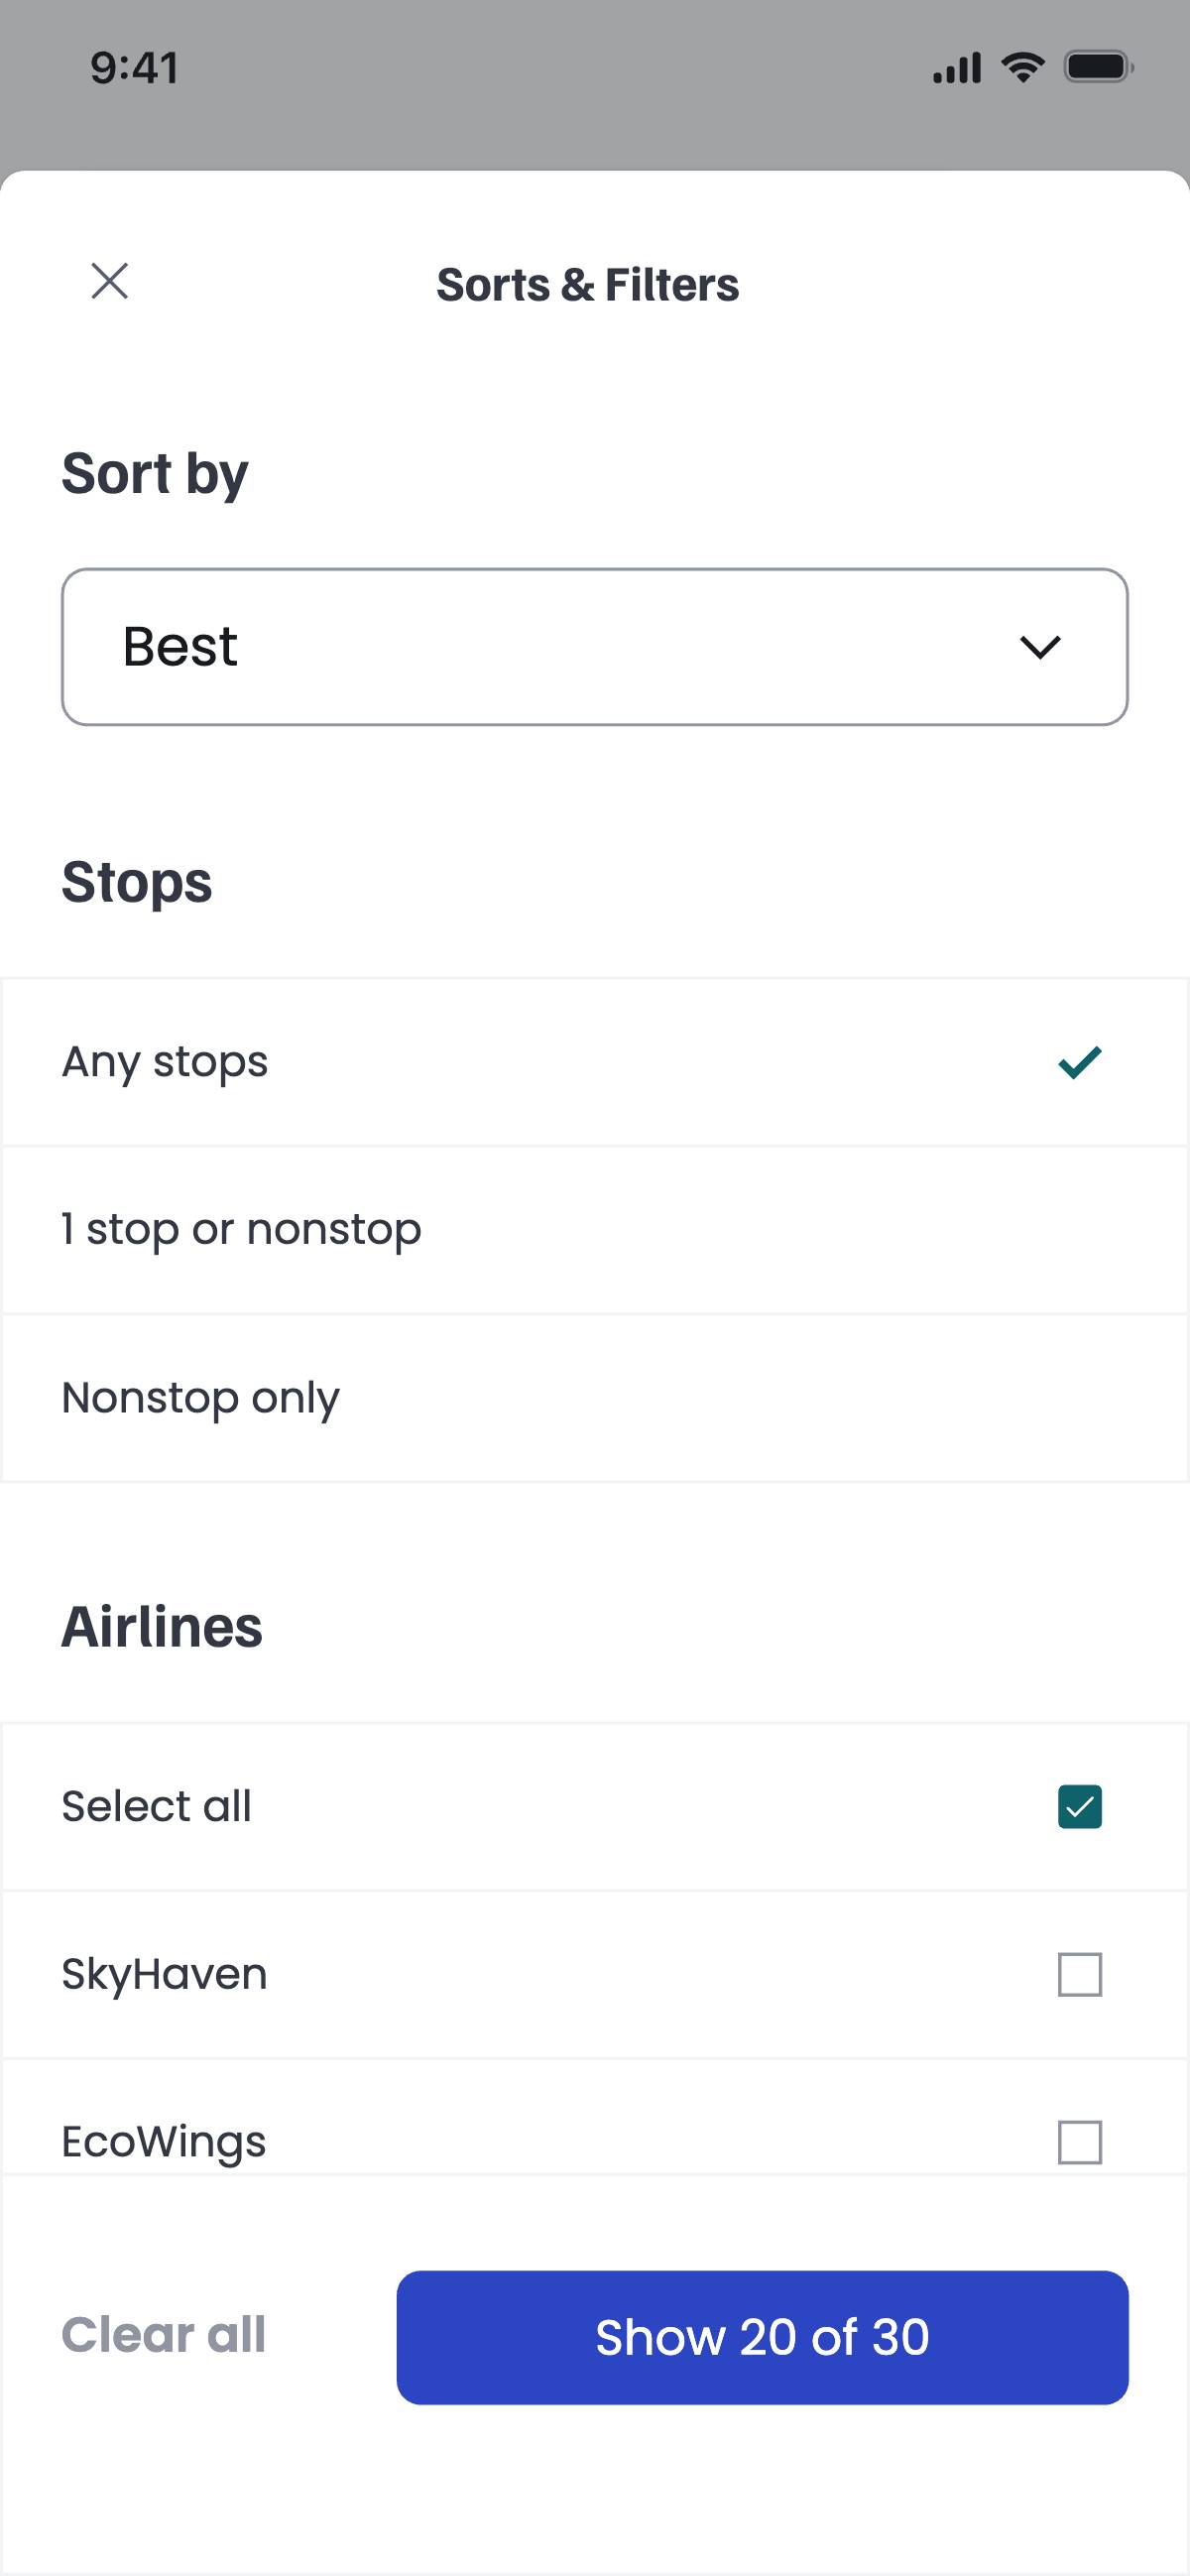
Task: Open the Sort by Best dropdown
Action: pos(594,647)
